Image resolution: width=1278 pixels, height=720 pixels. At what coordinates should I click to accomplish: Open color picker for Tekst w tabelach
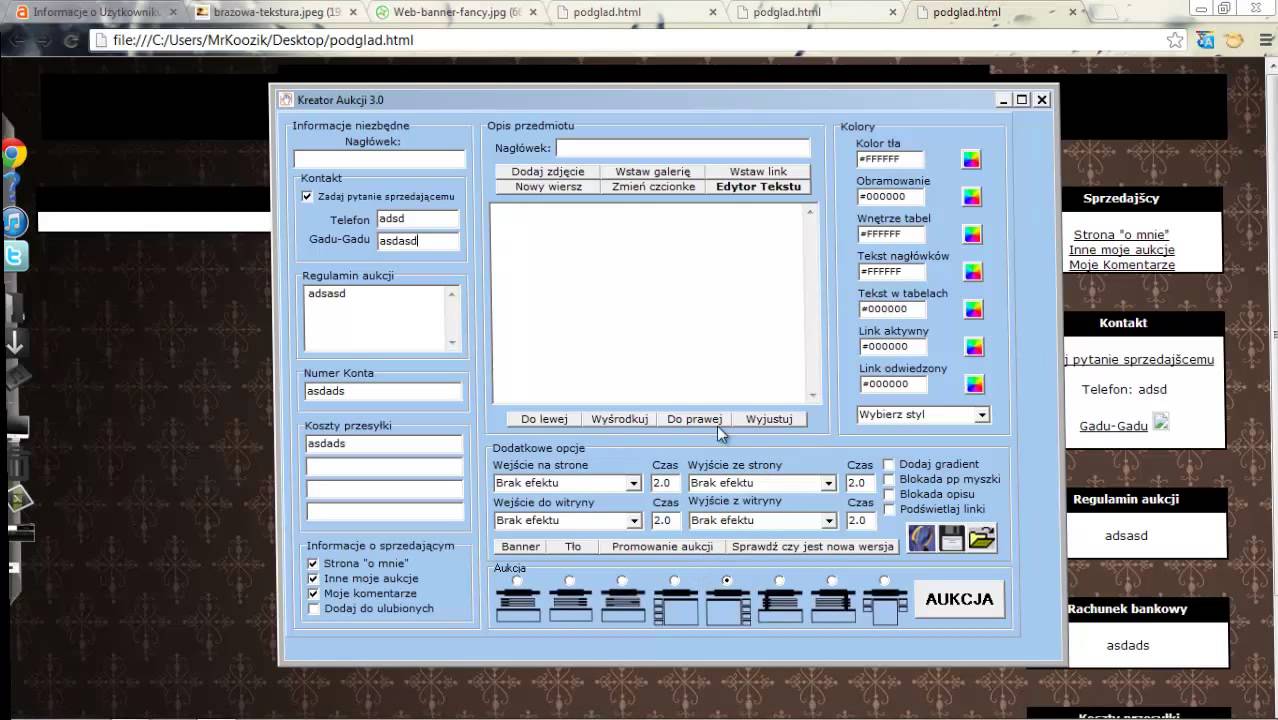(x=973, y=309)
